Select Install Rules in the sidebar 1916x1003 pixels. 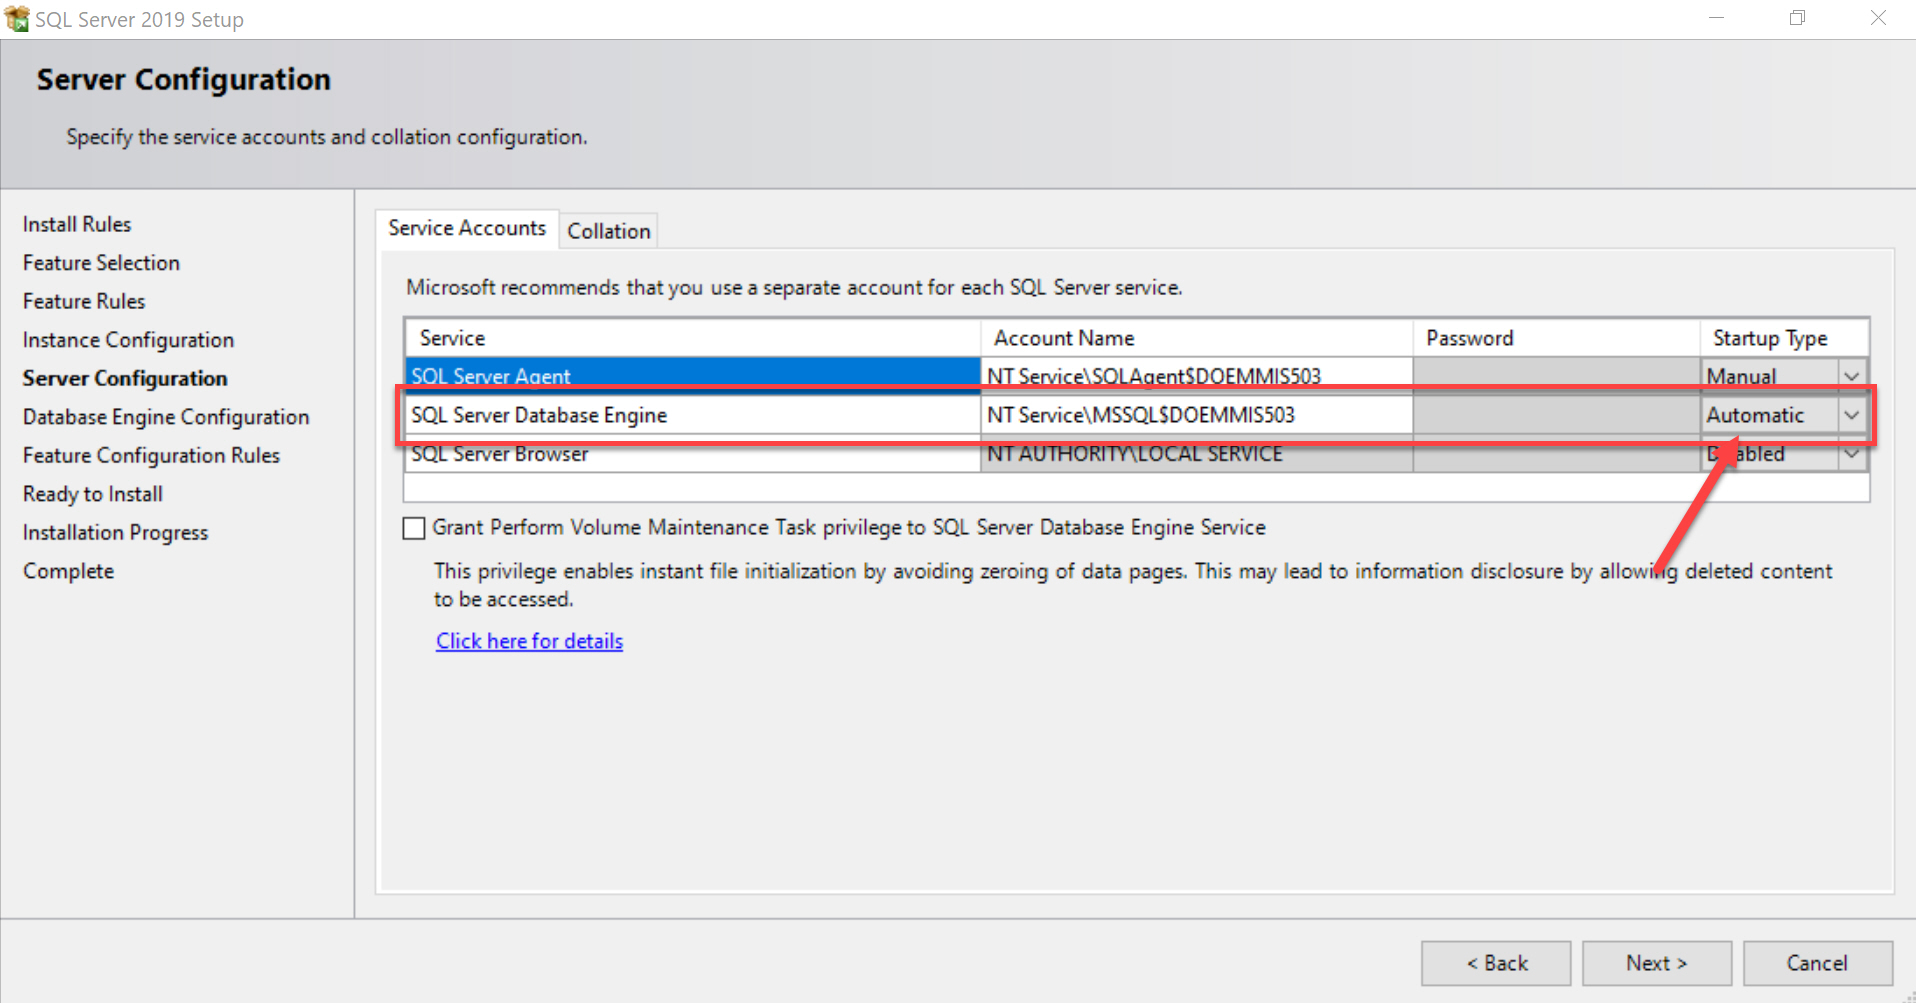click(77, 224)
